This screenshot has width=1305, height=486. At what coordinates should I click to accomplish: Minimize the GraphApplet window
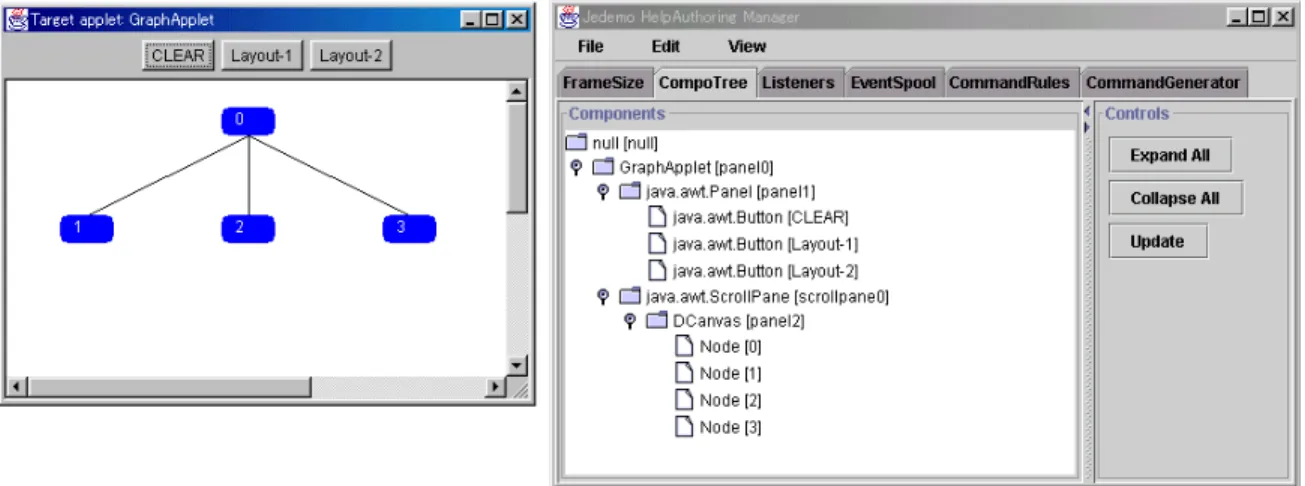point(471,20)
